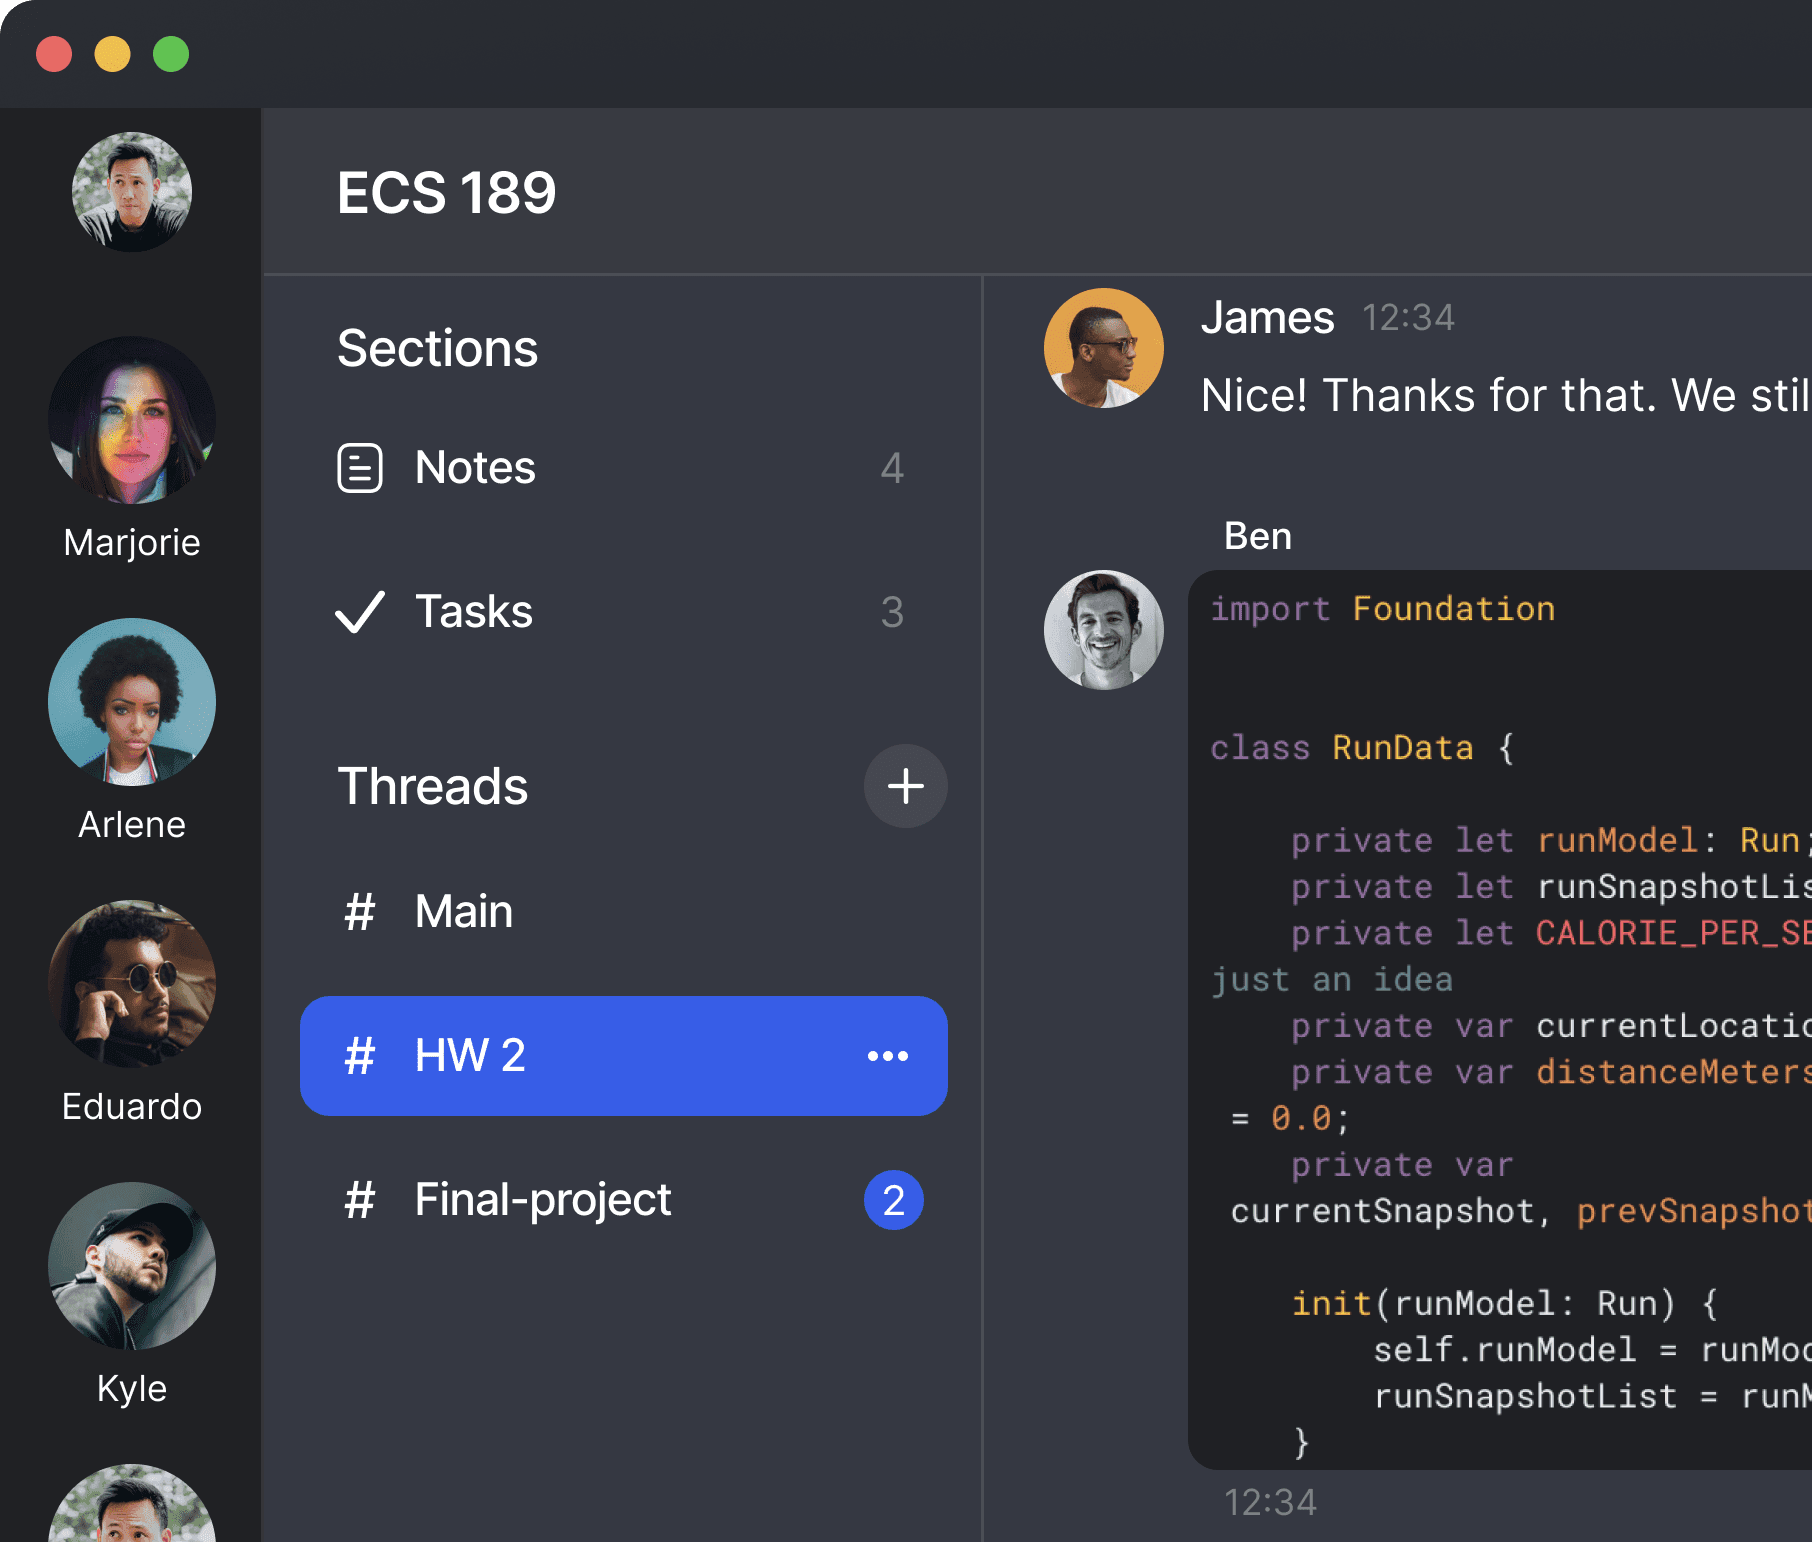Click the "just an idea" text in code
Image resolution: width=1812 pixels, height=1542 pixels.
[1331, 979]
